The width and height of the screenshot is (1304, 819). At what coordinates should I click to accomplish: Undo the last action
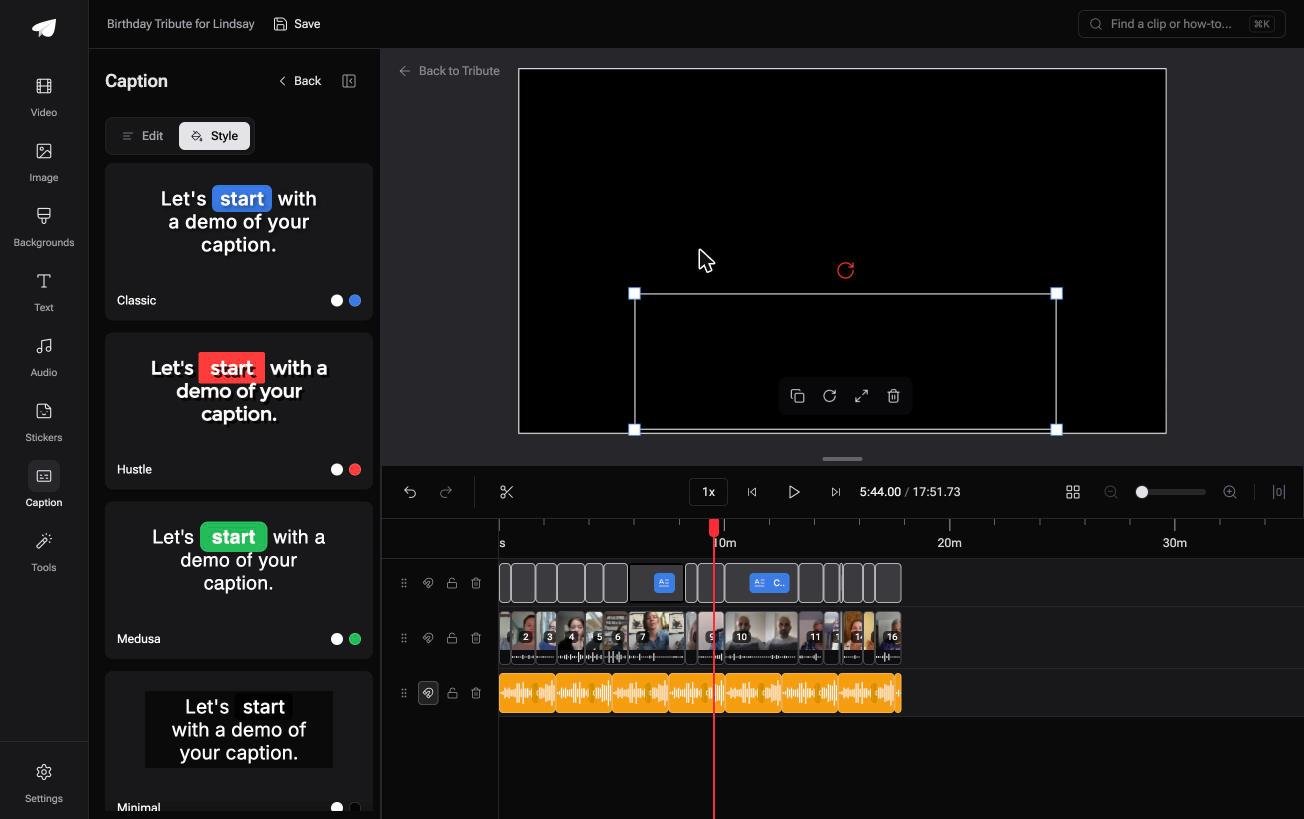[x=410, y=492]
